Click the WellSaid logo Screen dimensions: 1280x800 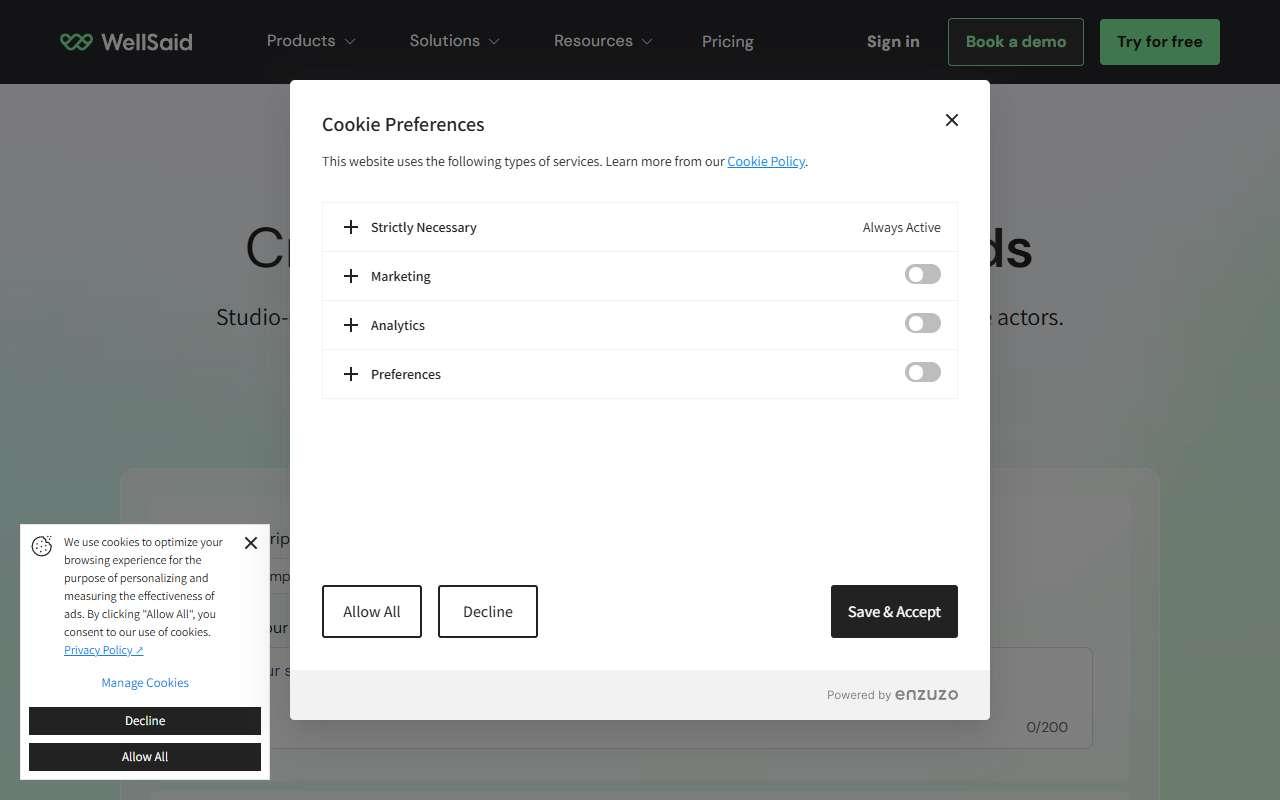coord(126,42)
